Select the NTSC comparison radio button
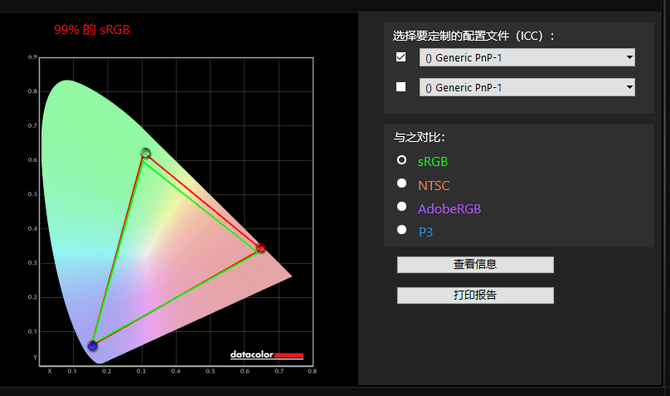Viewport: 670px width, 396px height. click(401, 183)
